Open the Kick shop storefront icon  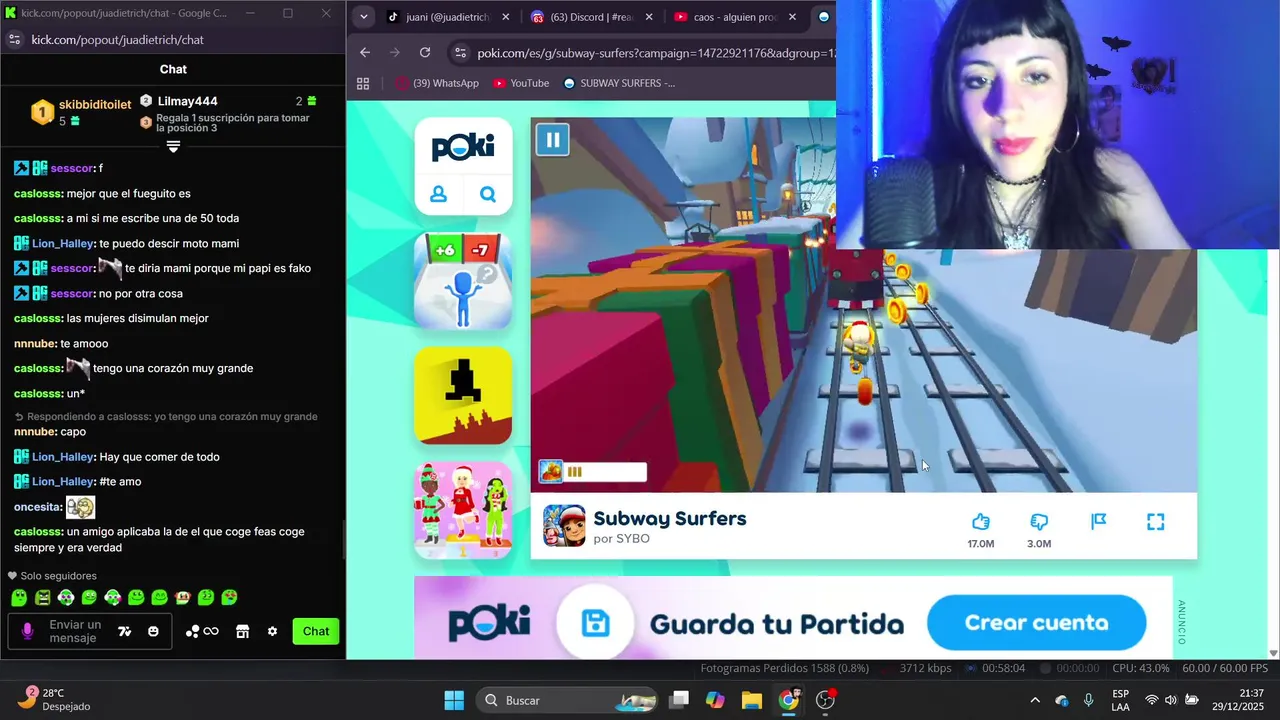coord(242,631)
